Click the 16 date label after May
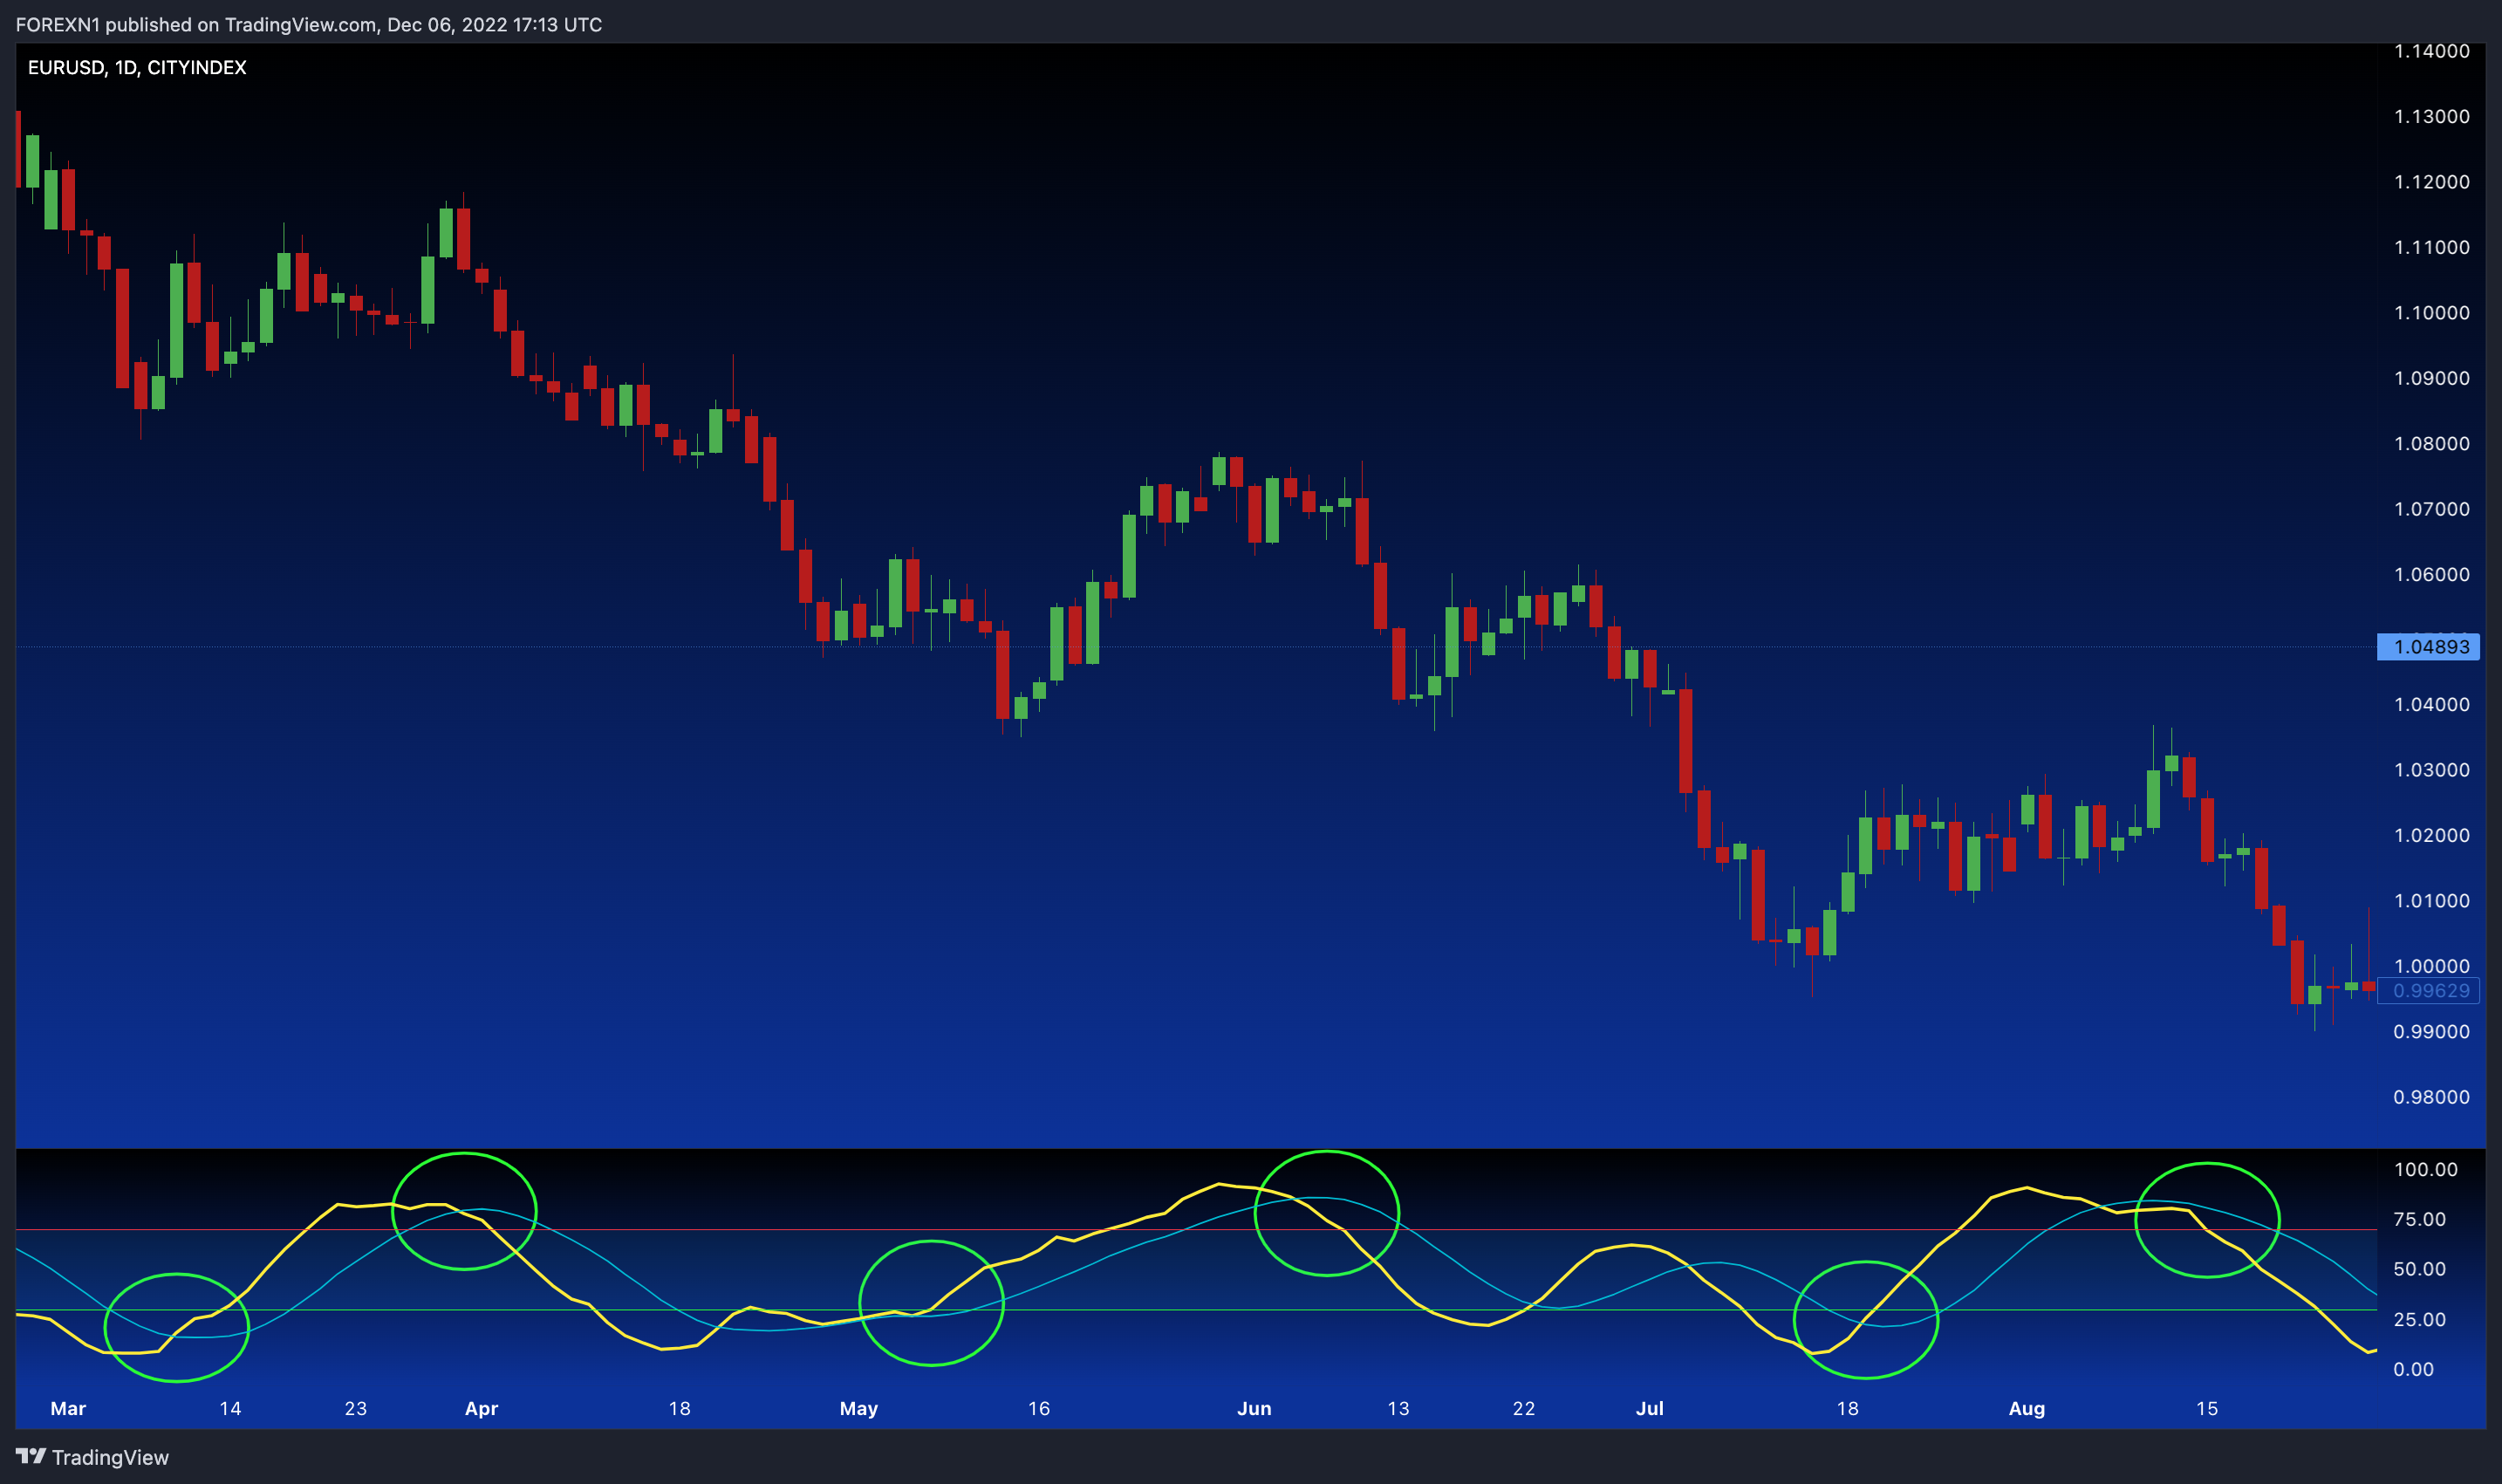This screenshot has height=1484, width=2502. click(1039, 1408)
